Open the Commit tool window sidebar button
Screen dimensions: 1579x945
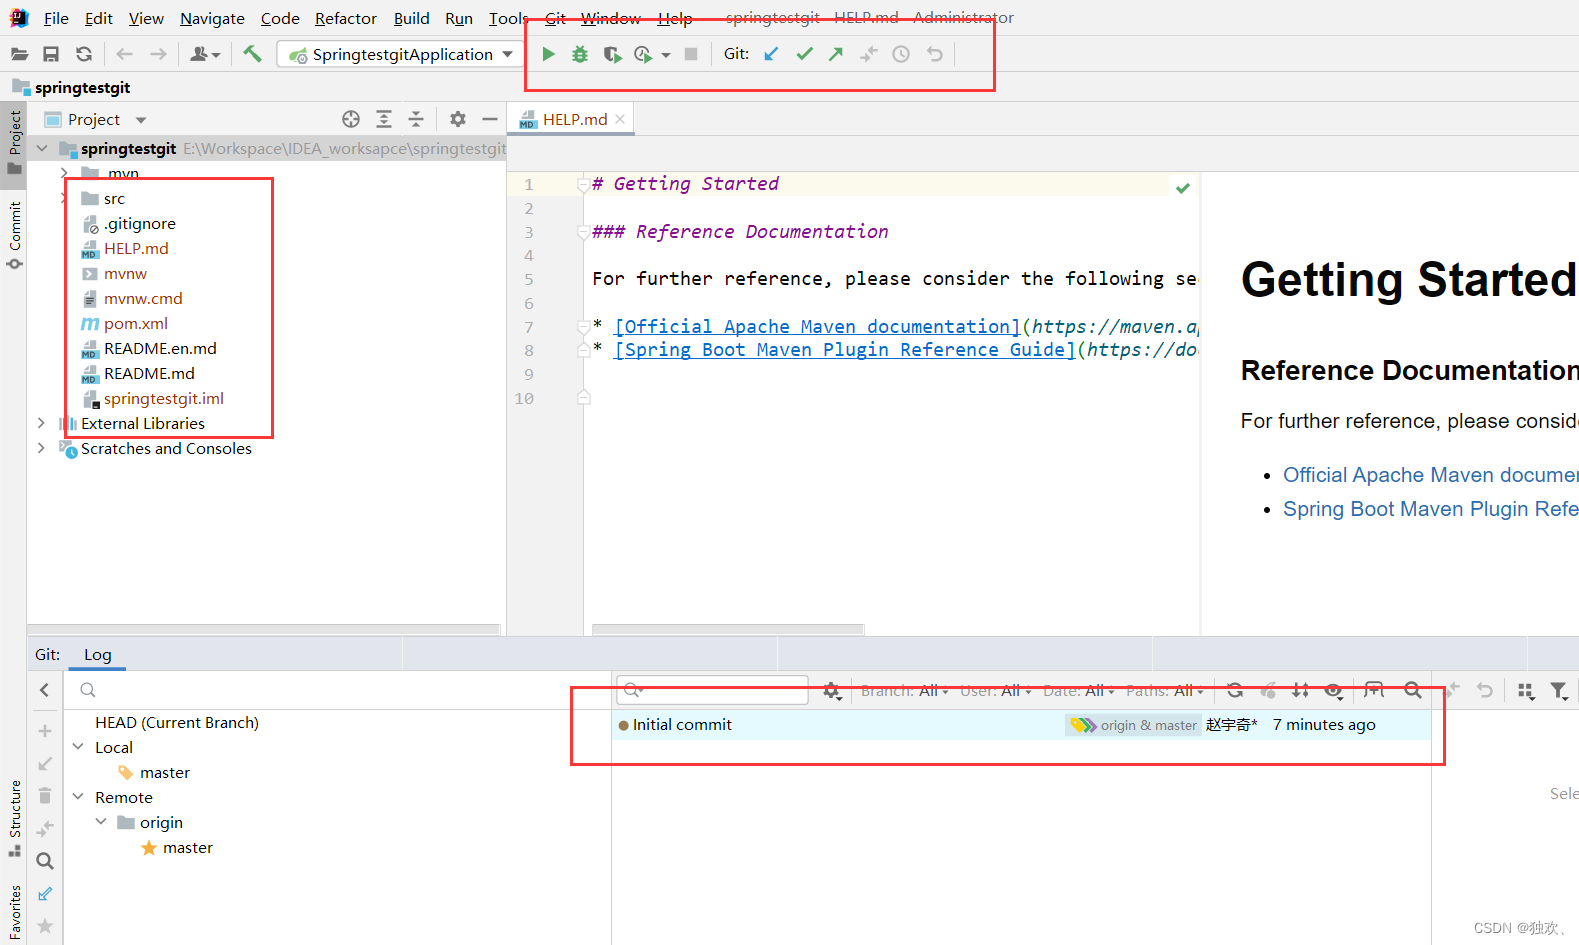point(14,236)
